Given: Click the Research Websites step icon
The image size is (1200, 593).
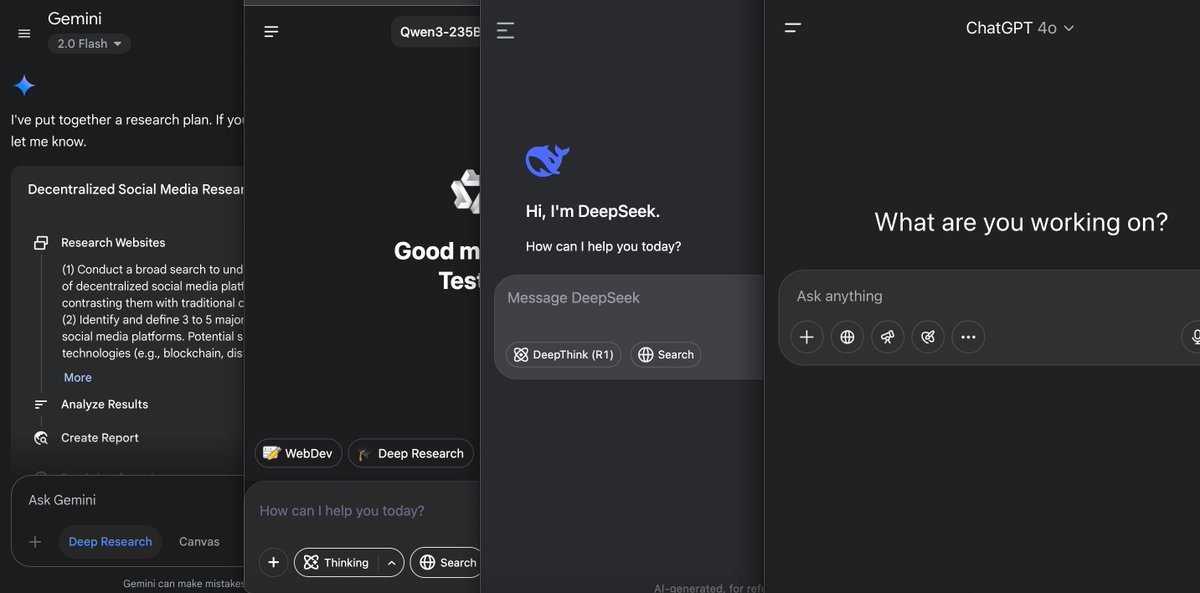Looking at the screenshot, I should pos(41,243).
